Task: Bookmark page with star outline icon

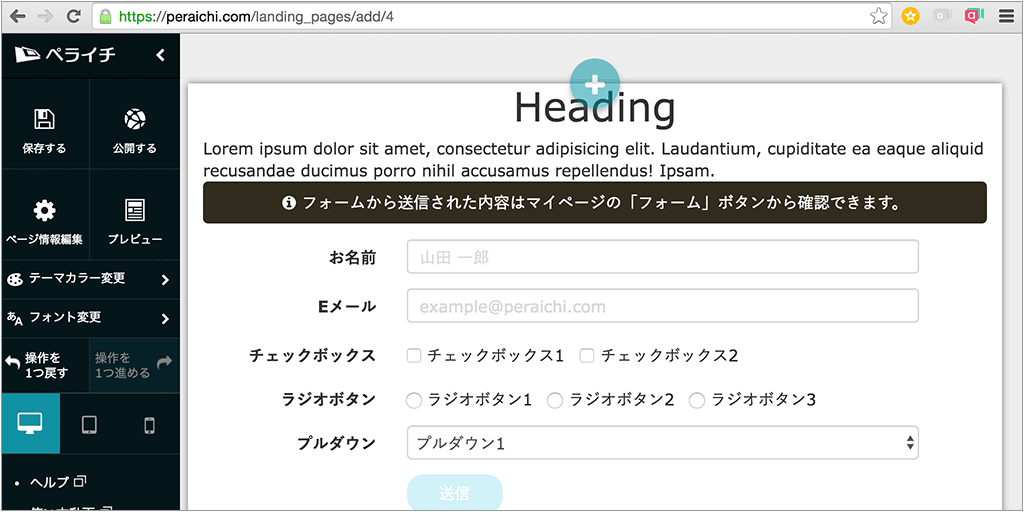Action: click(x=879, y=16)
